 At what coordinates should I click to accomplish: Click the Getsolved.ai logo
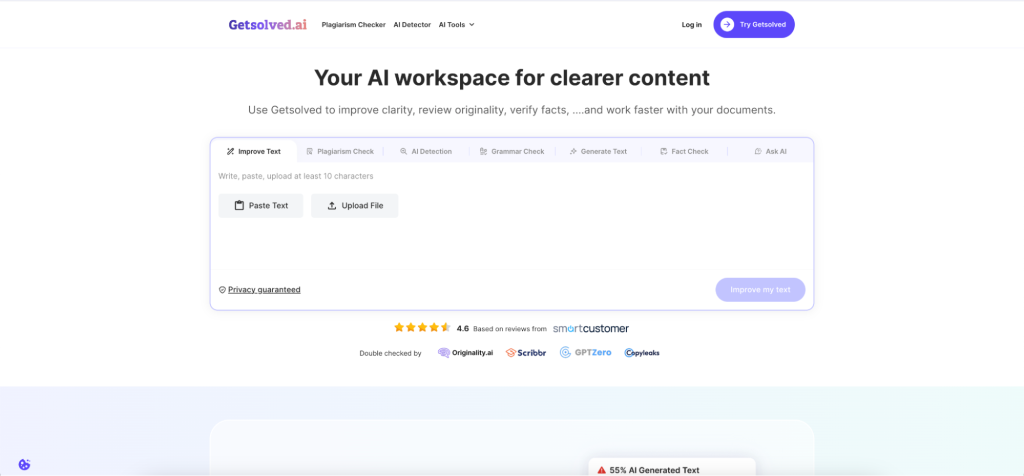pos(267,24)
